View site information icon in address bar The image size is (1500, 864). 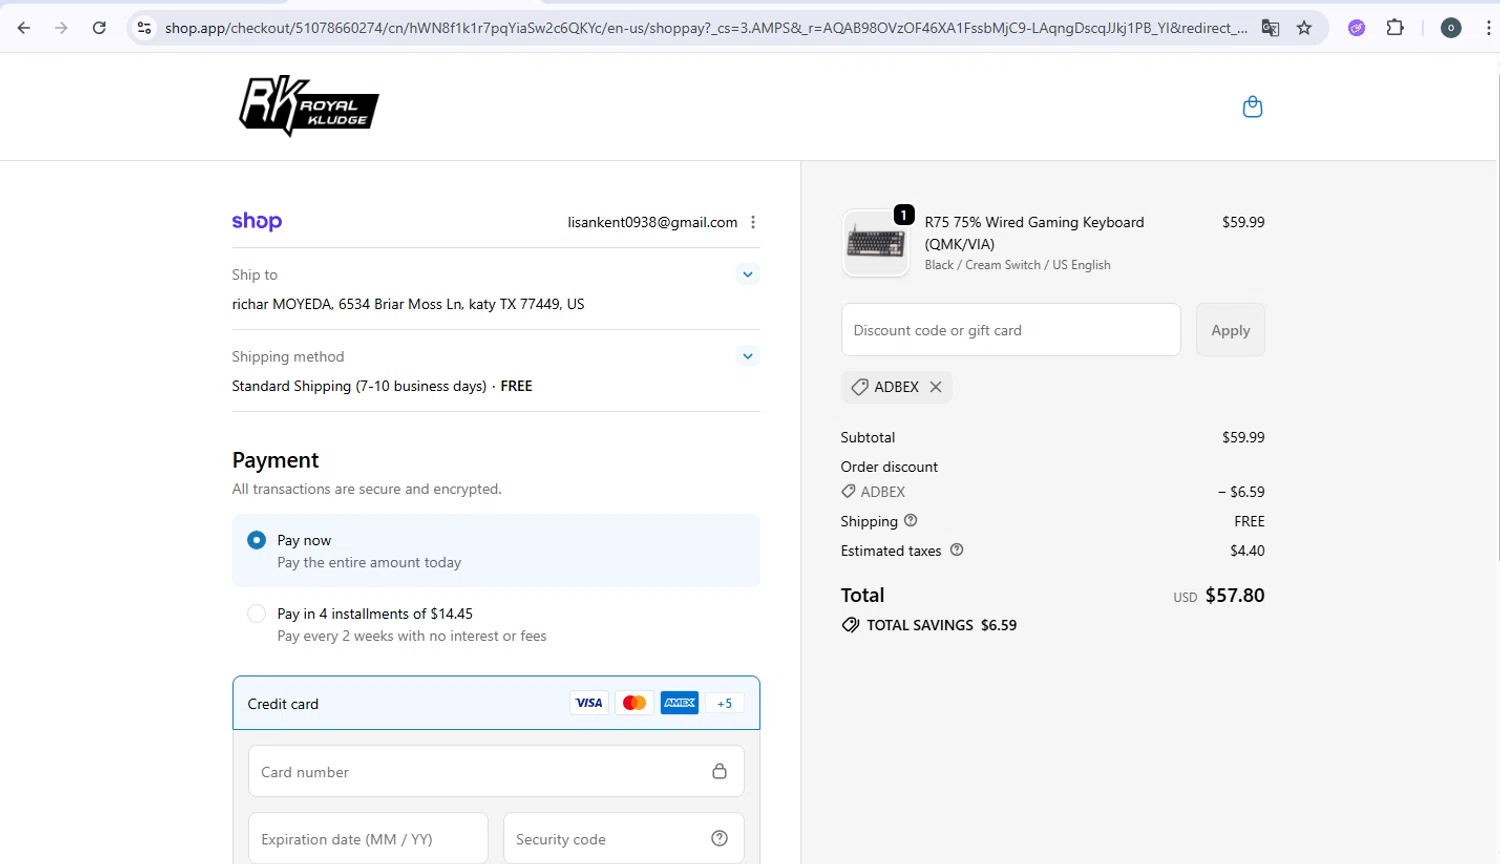145,28
